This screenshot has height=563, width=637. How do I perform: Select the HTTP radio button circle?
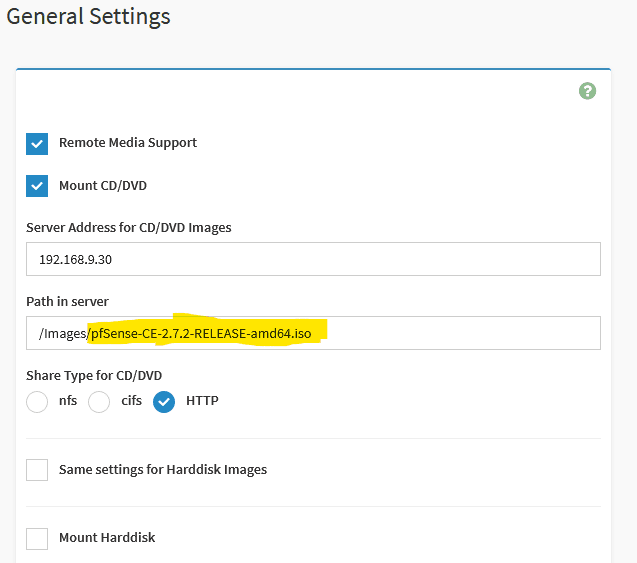click(x=164, y=402)
